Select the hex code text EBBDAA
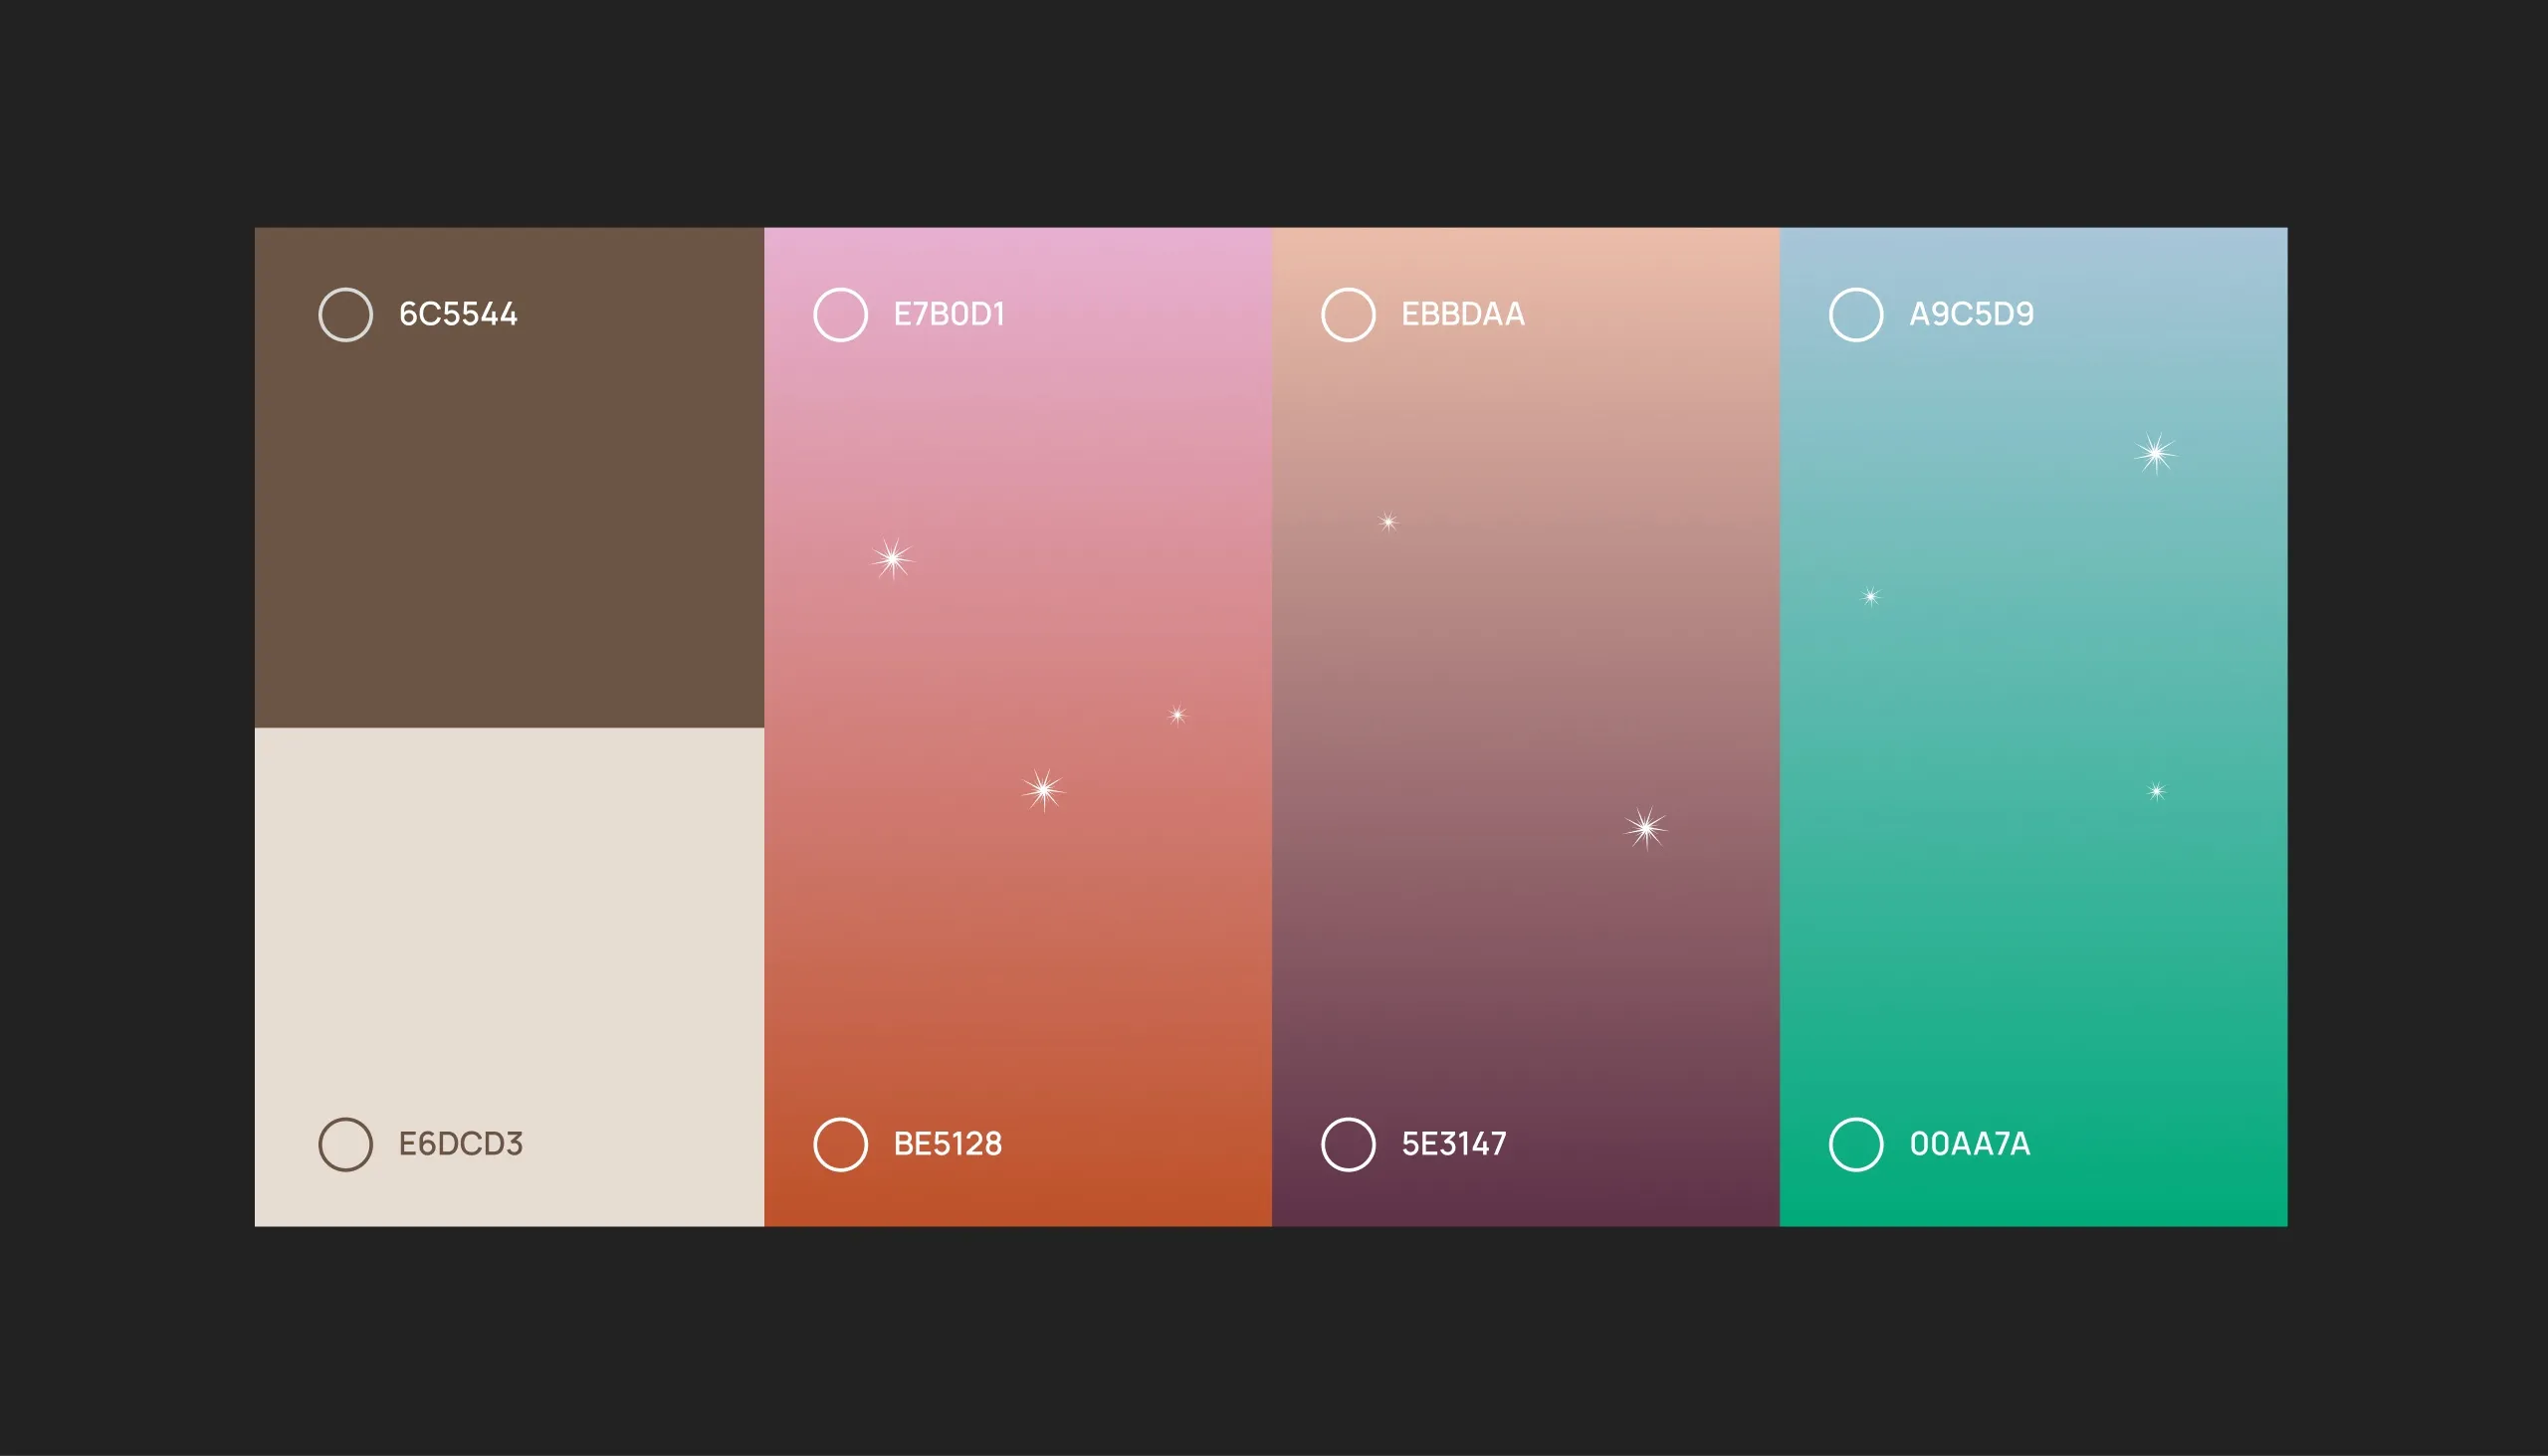 1463,314
